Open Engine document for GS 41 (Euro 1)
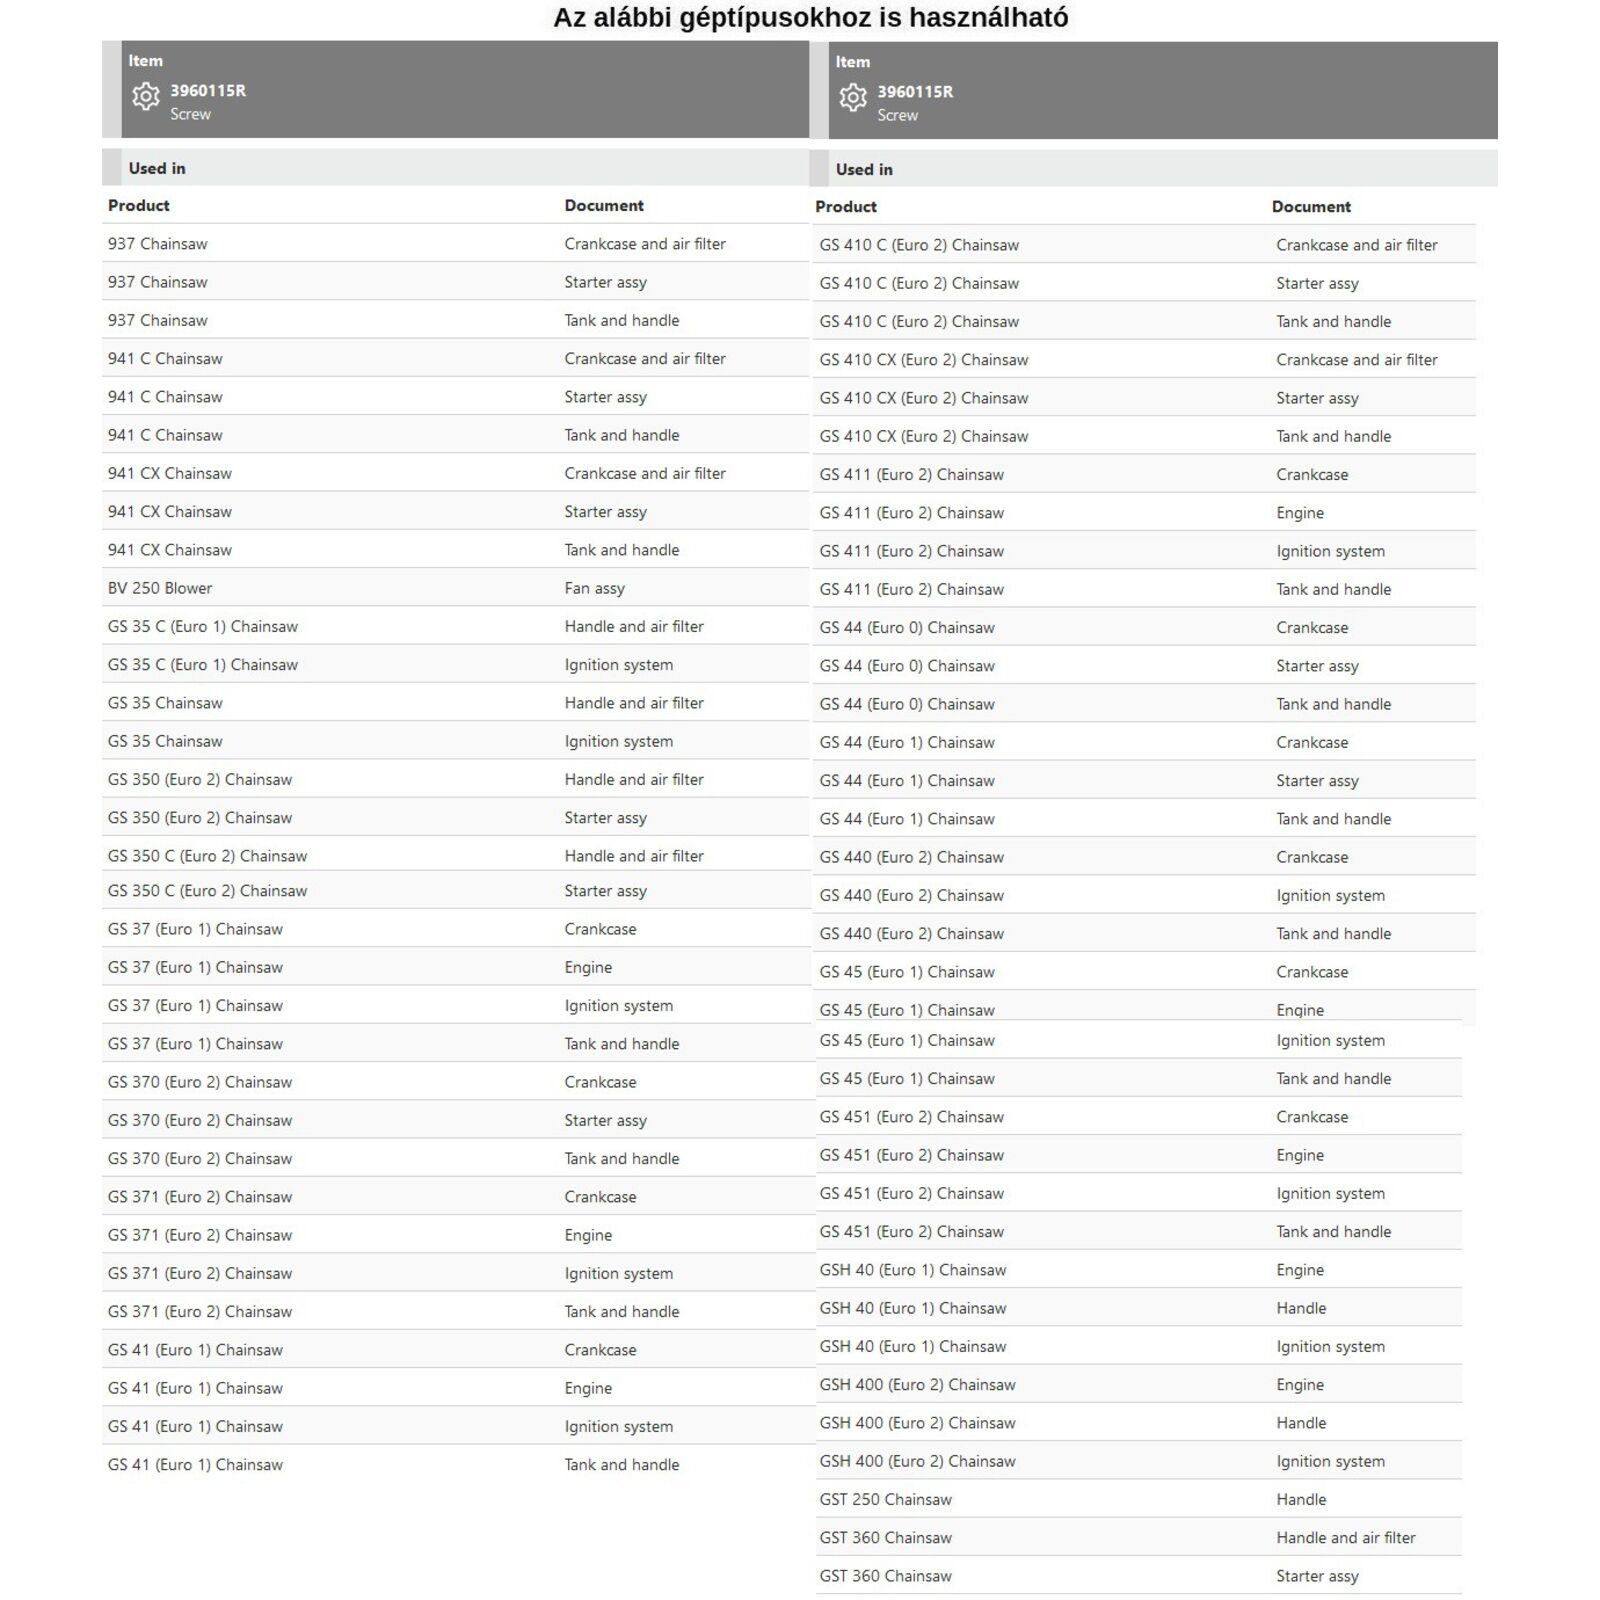Image resolution: width=1600 pixels, height=1600 pixels. point(588,1388)
